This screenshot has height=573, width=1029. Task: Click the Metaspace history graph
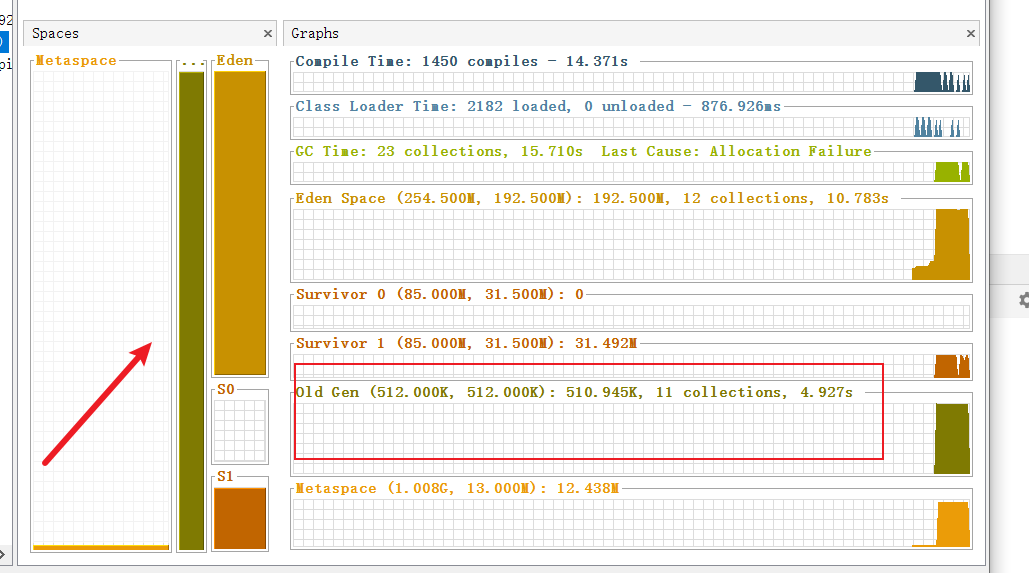point(630,523)
